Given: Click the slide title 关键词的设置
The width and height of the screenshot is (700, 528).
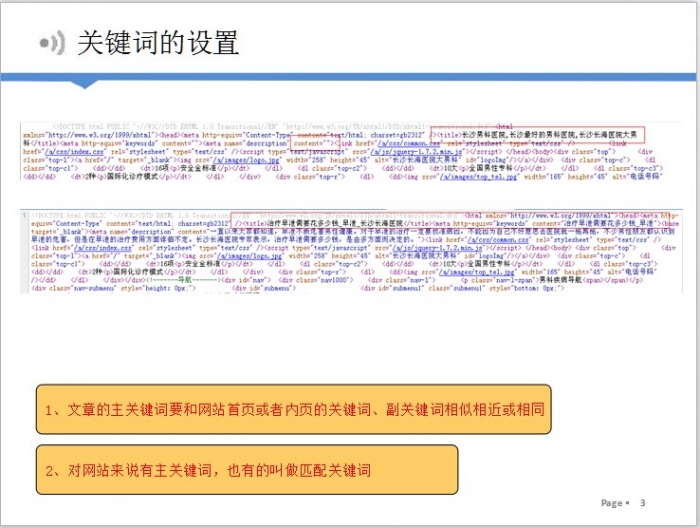Looking at the screenshot, I should (158, 43).
